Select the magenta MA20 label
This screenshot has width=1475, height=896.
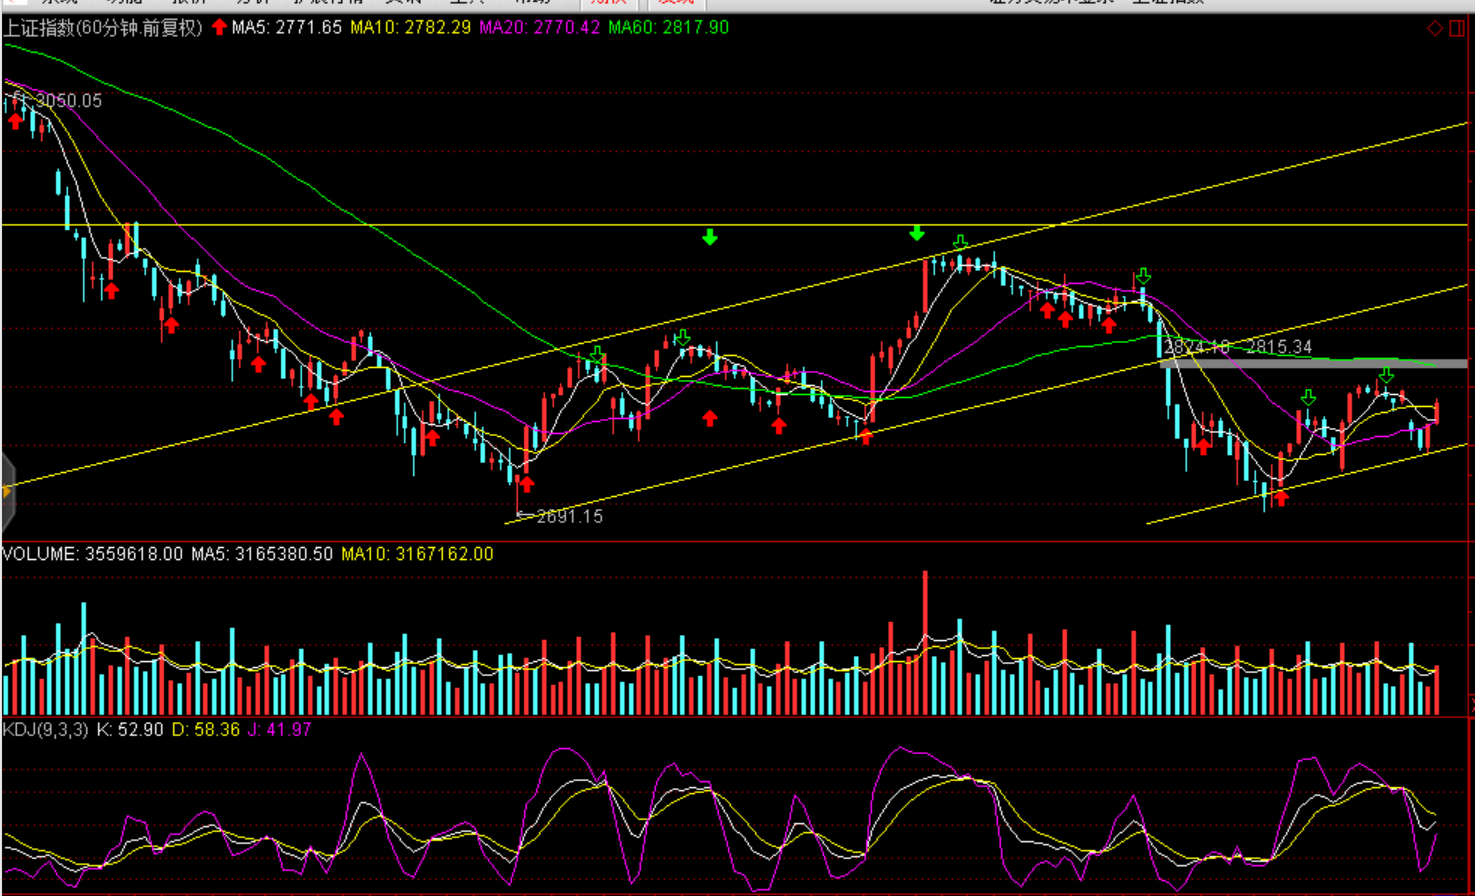point(539,27)
